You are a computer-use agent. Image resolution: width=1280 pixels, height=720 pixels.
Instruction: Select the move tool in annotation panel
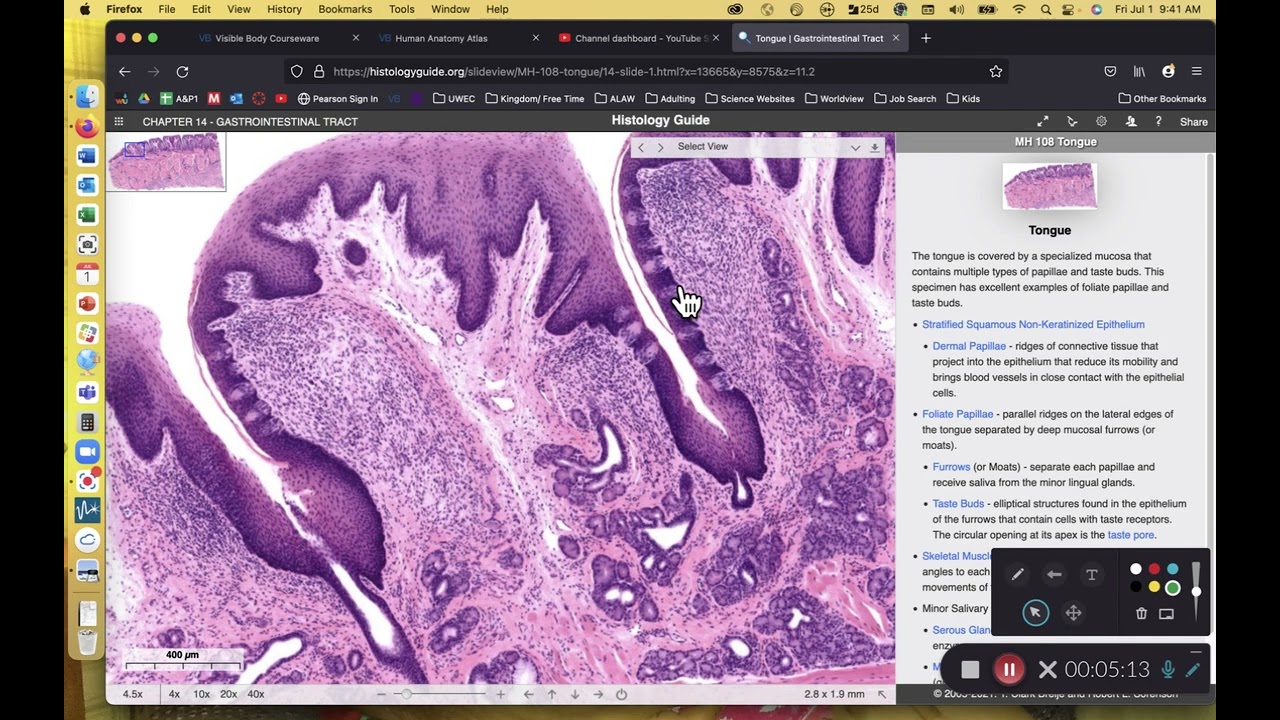pos(1073,613)
